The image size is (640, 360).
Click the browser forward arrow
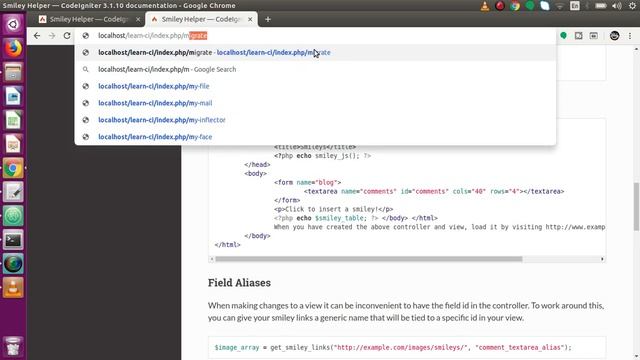[52, 36]
